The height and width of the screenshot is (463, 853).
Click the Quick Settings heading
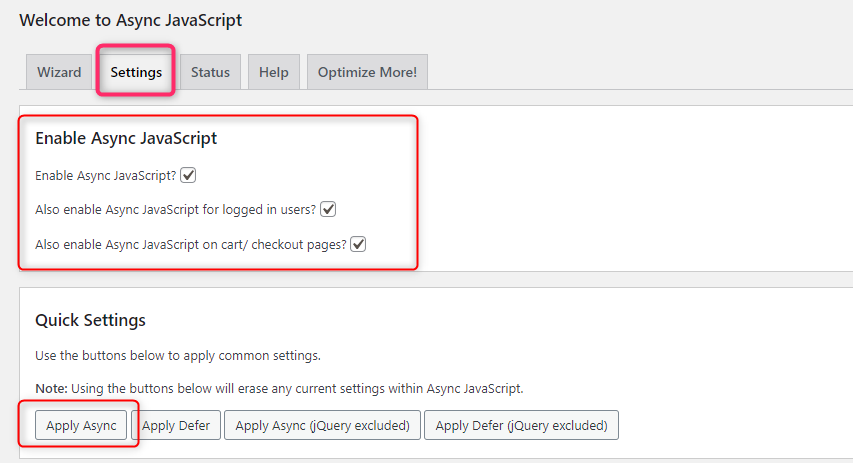[x=90, y=320]
